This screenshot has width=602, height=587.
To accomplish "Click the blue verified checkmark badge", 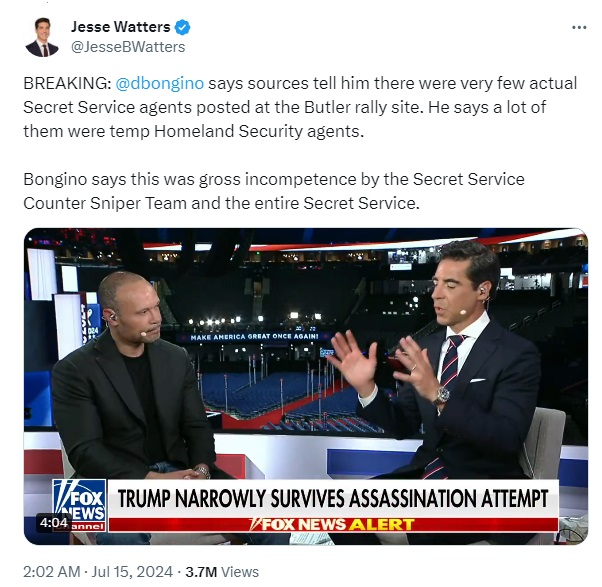I will 182,27.
